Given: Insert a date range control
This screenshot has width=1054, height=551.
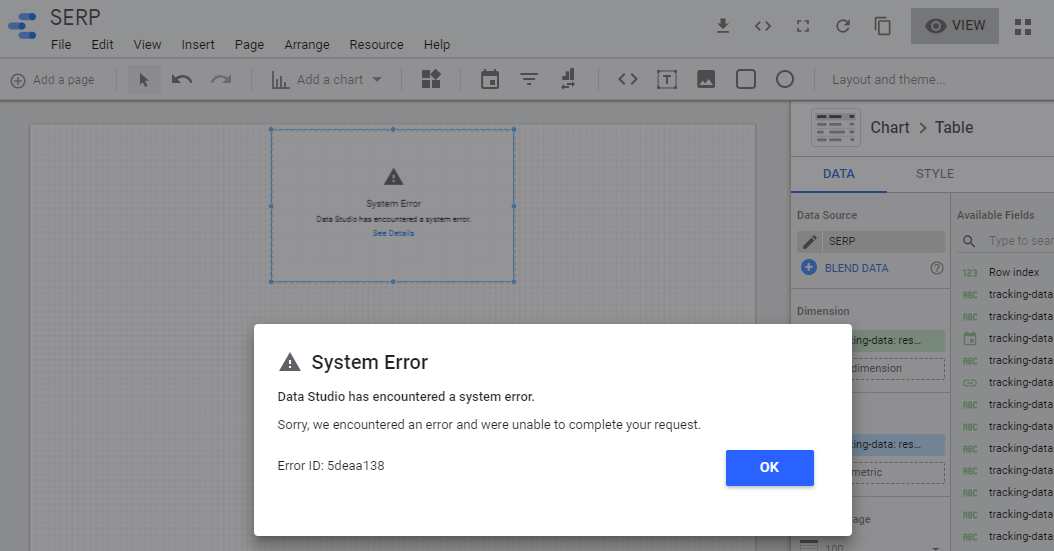Looking at the screenshot, I should (489, 80).
